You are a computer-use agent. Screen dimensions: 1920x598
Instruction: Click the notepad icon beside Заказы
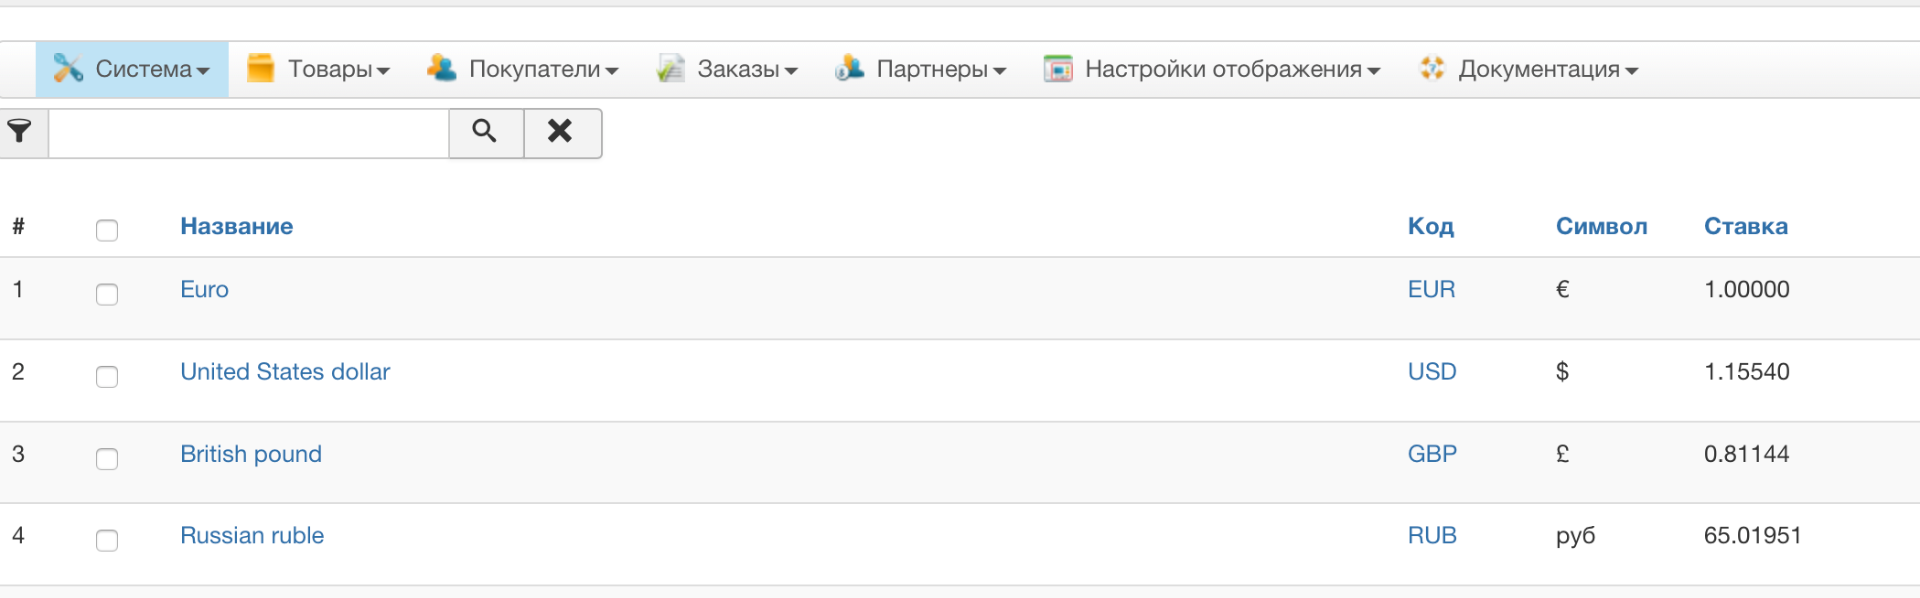tap(670, 68)
